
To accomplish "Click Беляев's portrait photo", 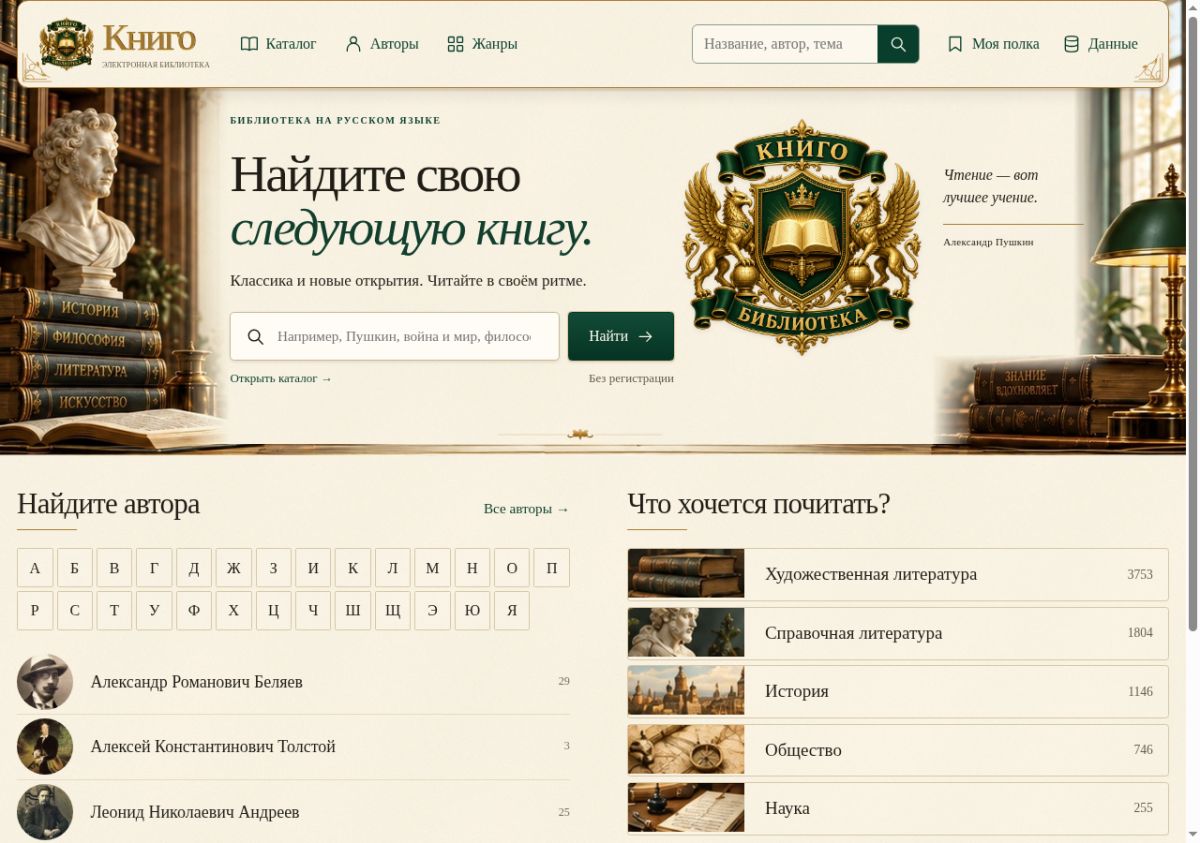I will coord(45,682).
